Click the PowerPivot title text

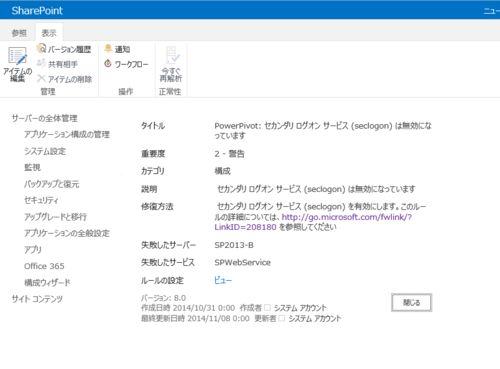323,130
